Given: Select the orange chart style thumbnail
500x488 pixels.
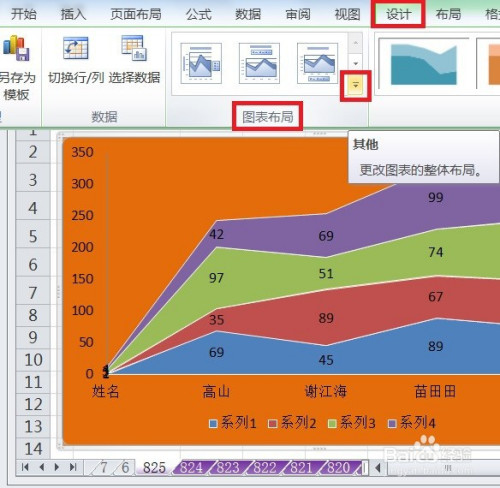Looking at the screenshot, I should [x=488, y=64].
